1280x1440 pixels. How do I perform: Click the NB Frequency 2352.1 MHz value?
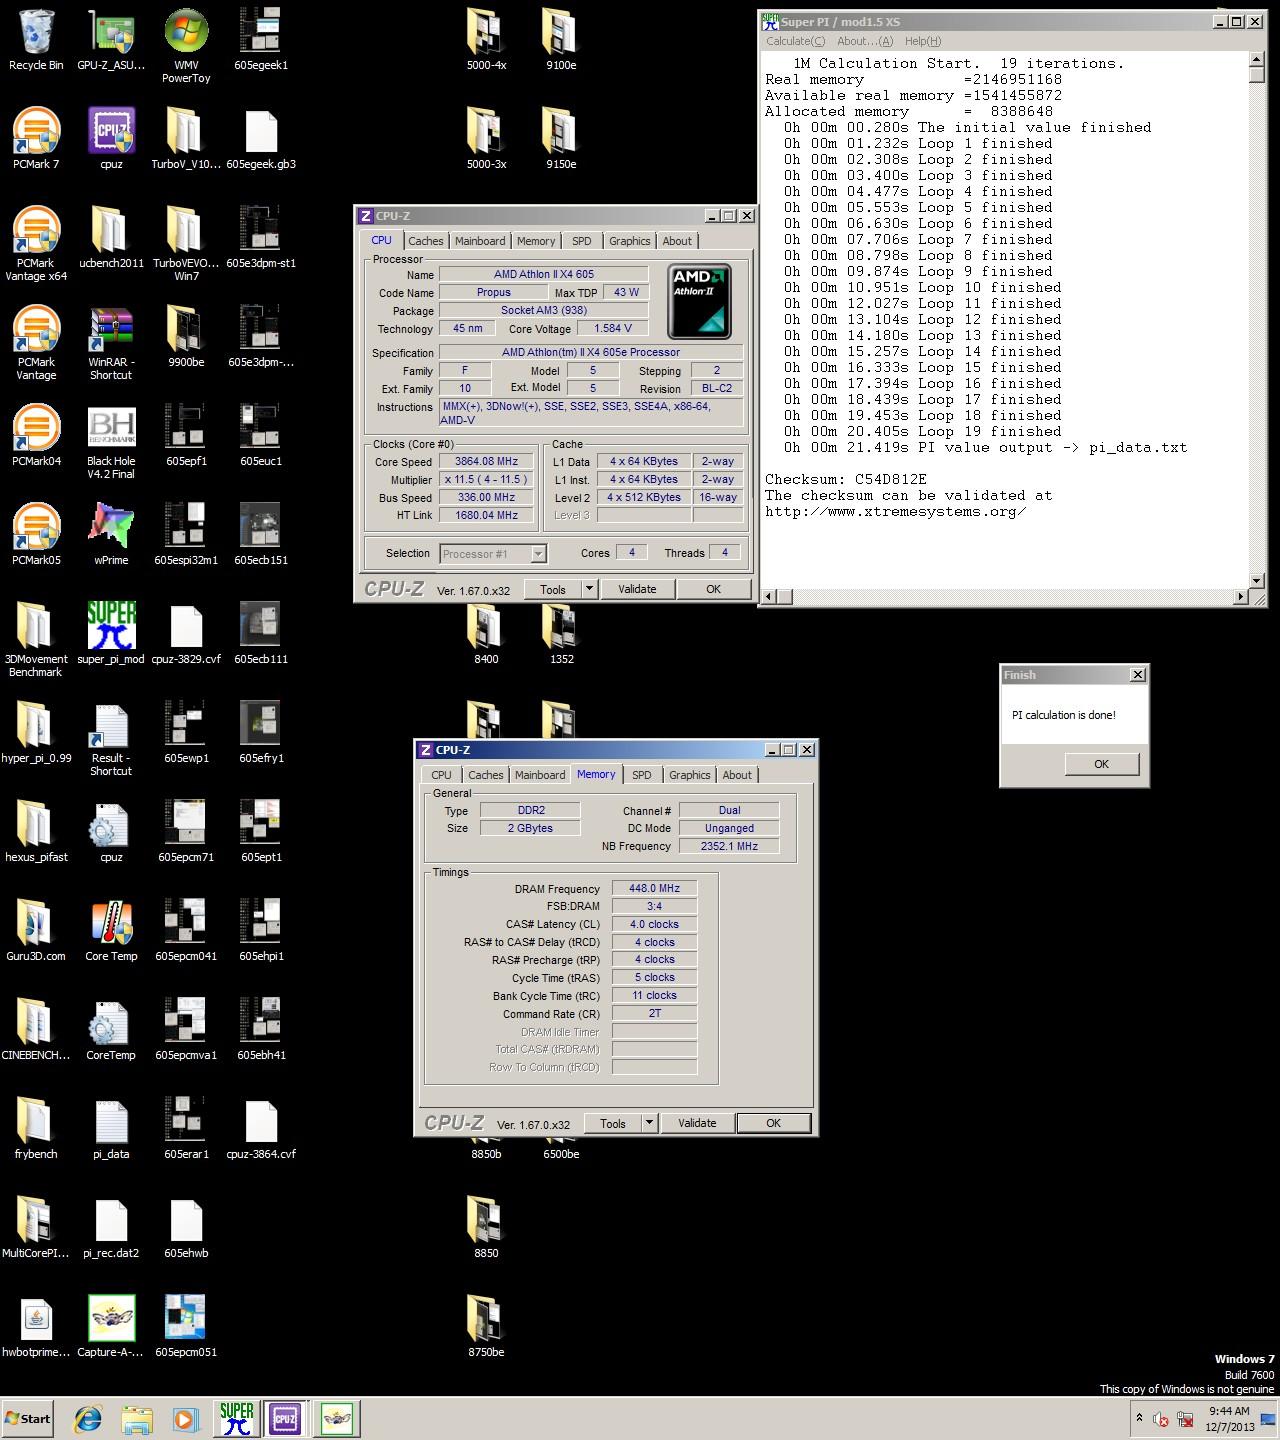tap(729, 846)
